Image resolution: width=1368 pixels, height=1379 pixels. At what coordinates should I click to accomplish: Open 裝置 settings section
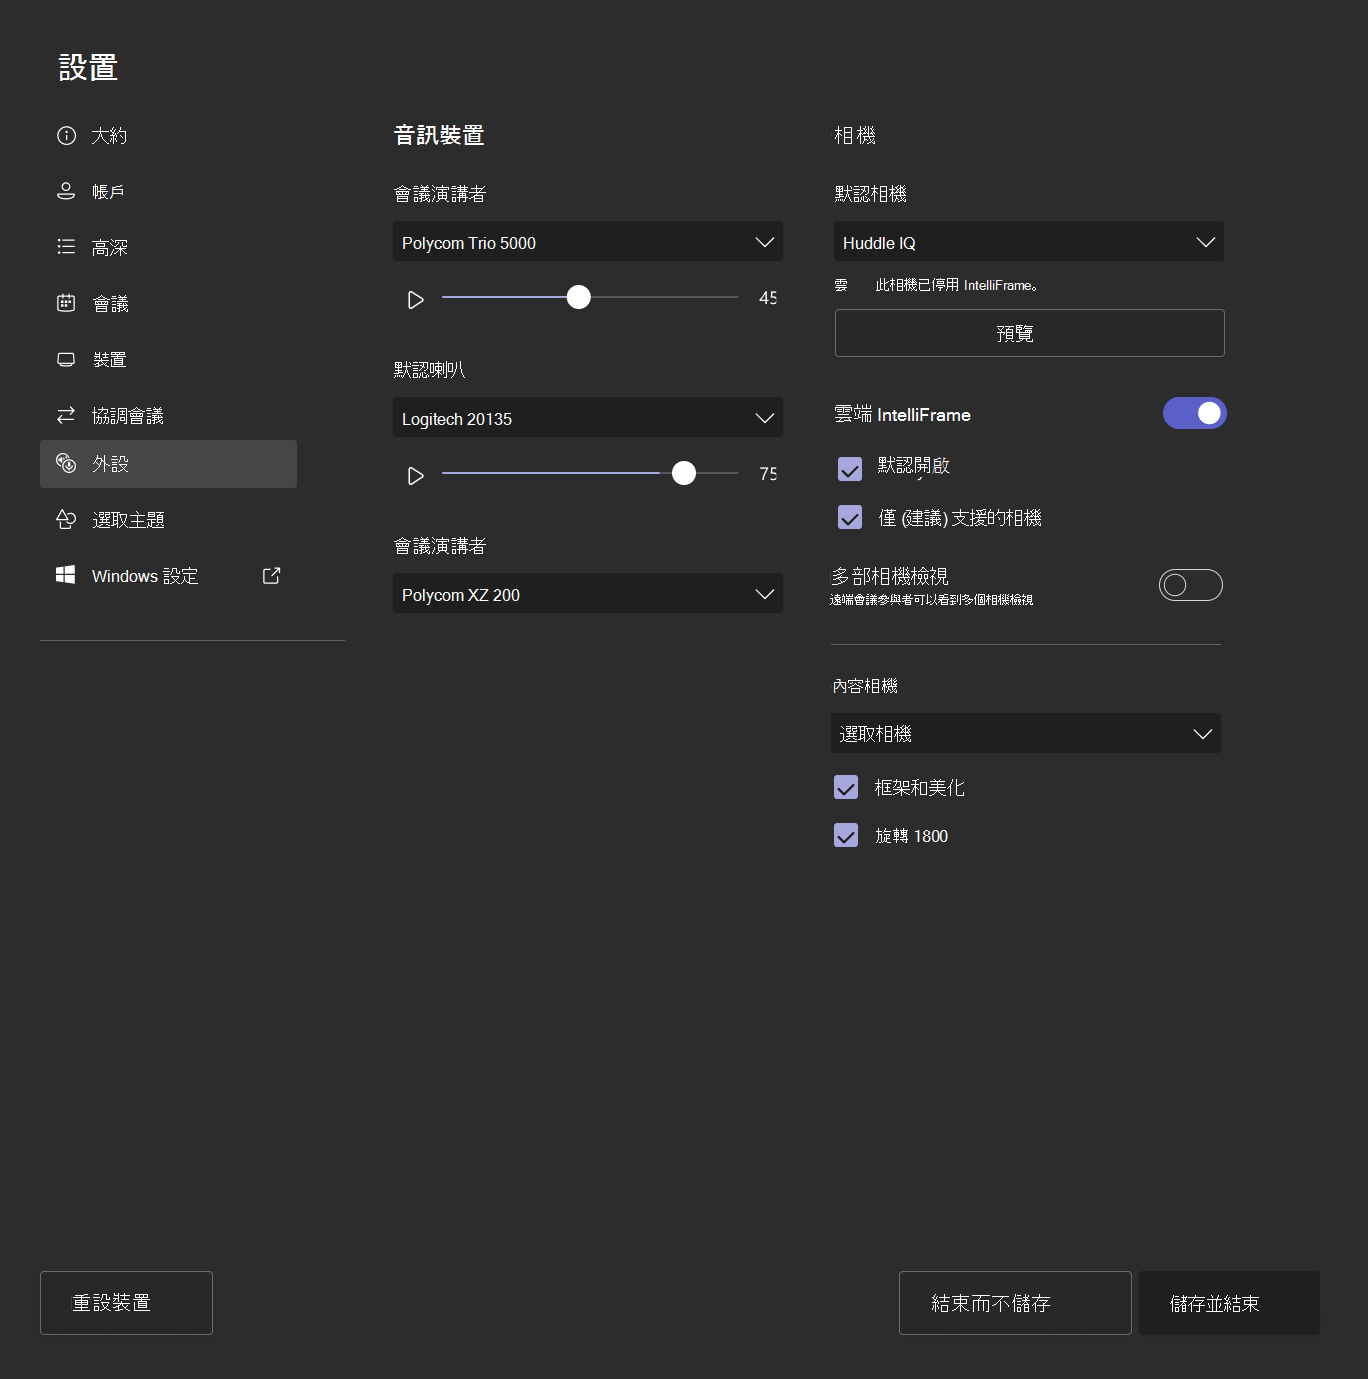168,360
